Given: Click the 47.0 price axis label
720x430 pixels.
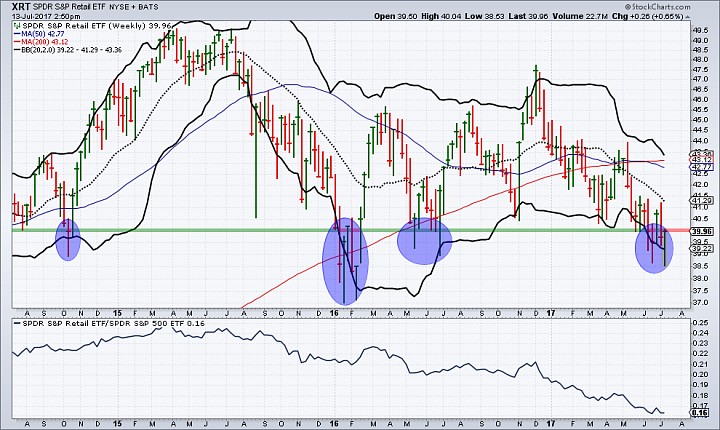Looking at the screenshot, I should coord(700,79).
